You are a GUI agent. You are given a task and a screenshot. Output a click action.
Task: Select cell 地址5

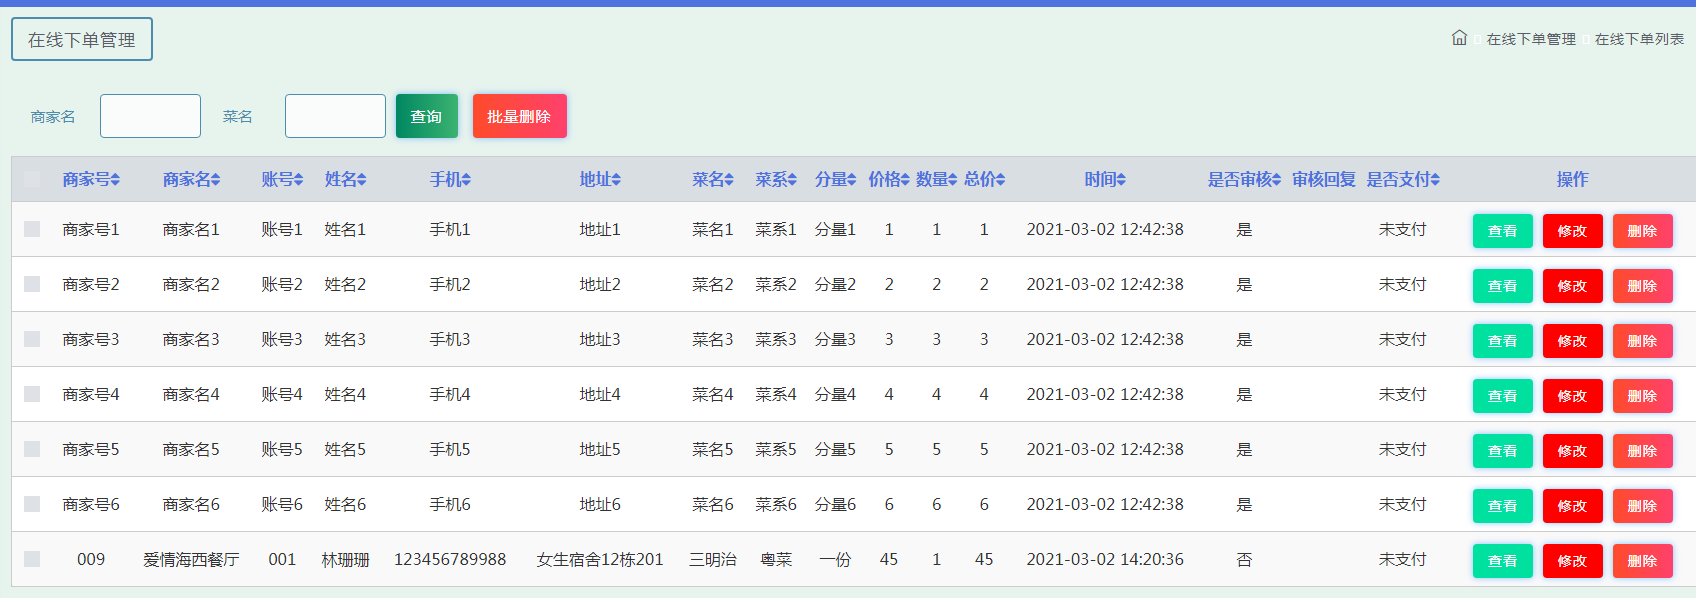pyautogui.click(x=600, y=449)
